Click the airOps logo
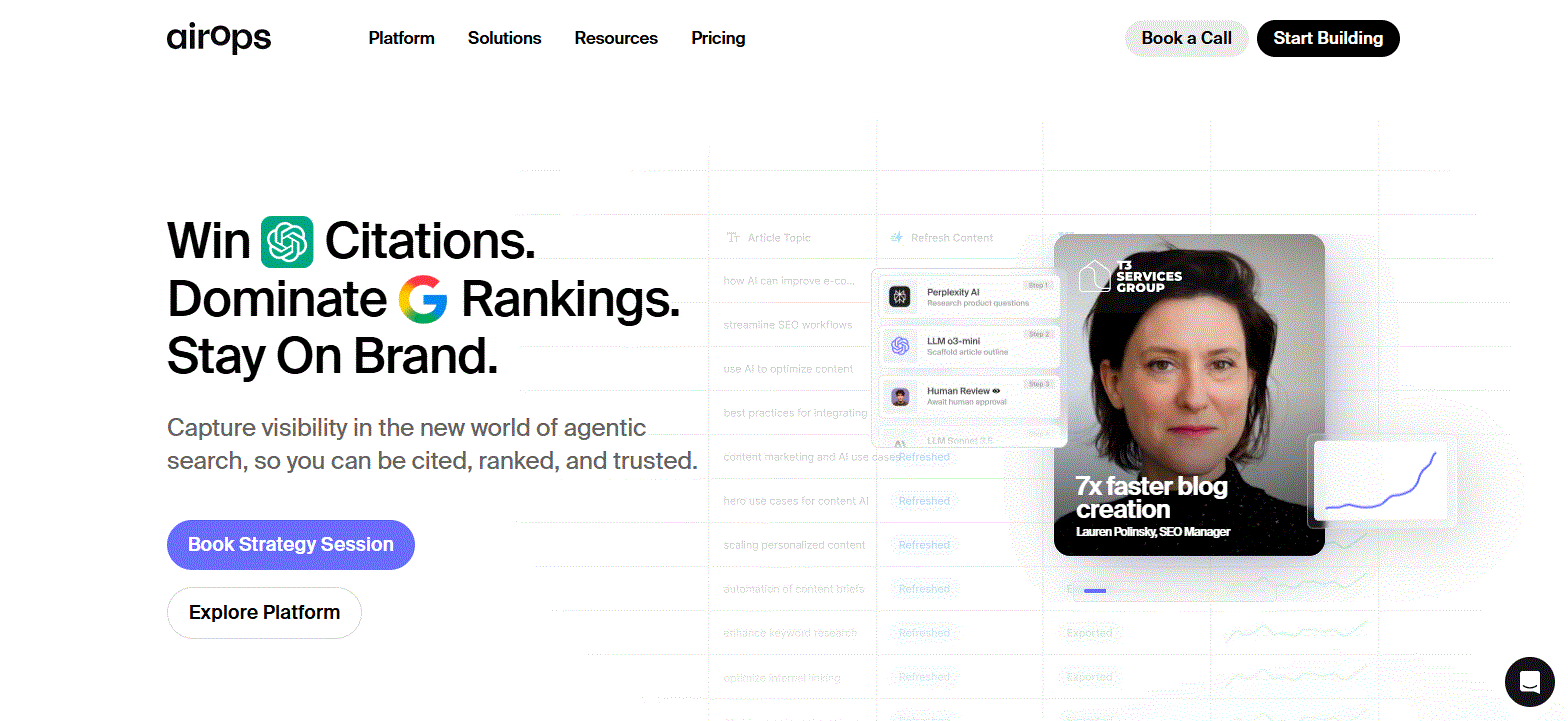This screenshot has height=721, width=1568. click(219, 38)
